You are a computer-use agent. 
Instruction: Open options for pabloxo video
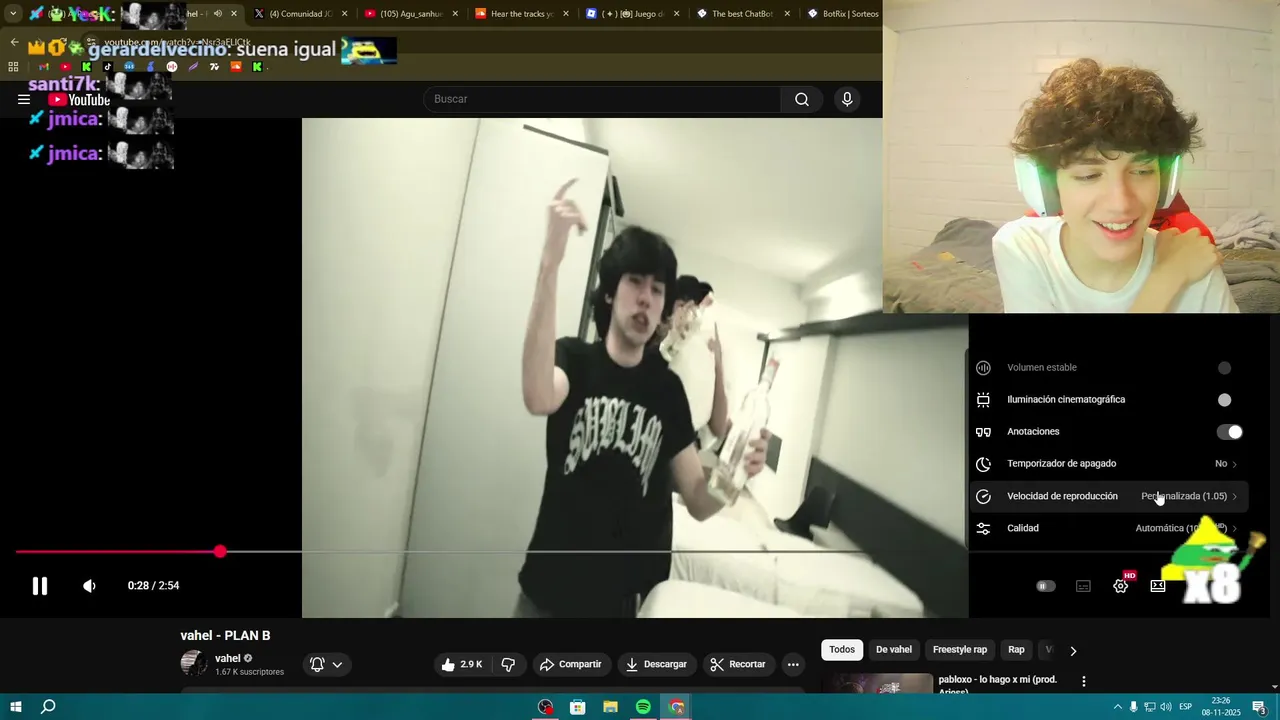click(1083, 681)
